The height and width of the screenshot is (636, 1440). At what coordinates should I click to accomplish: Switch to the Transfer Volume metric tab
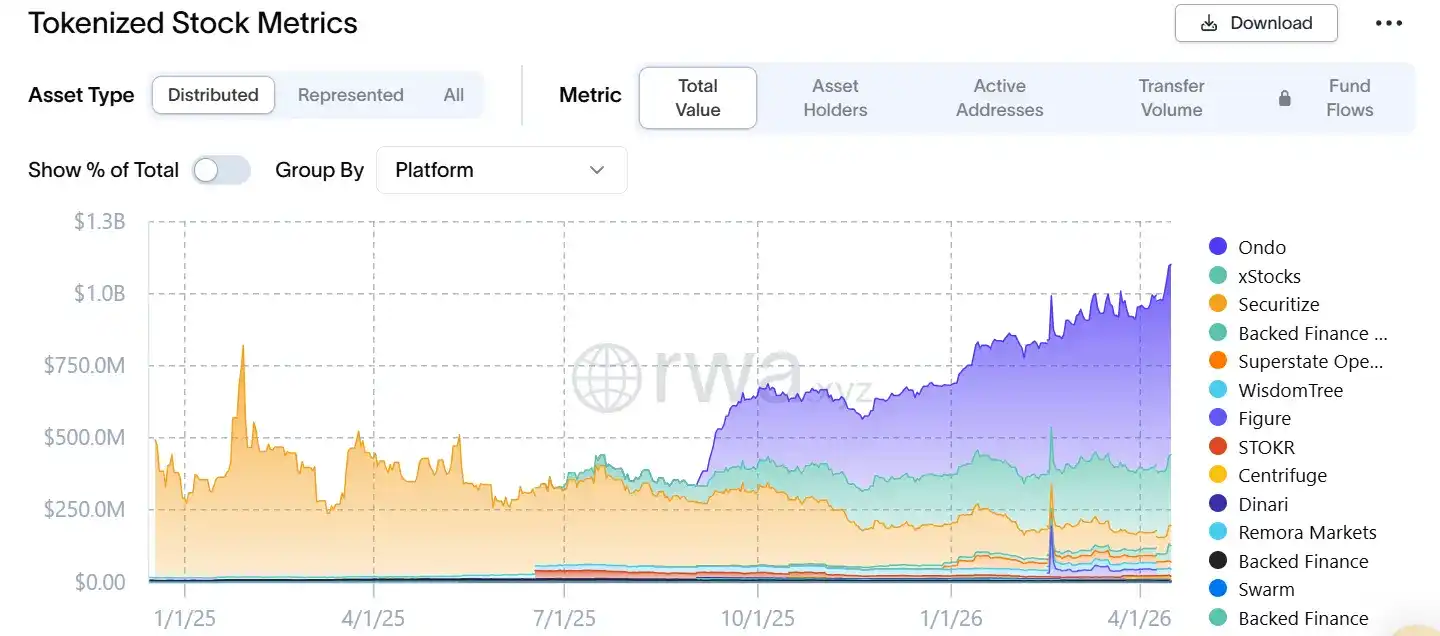1171,98
